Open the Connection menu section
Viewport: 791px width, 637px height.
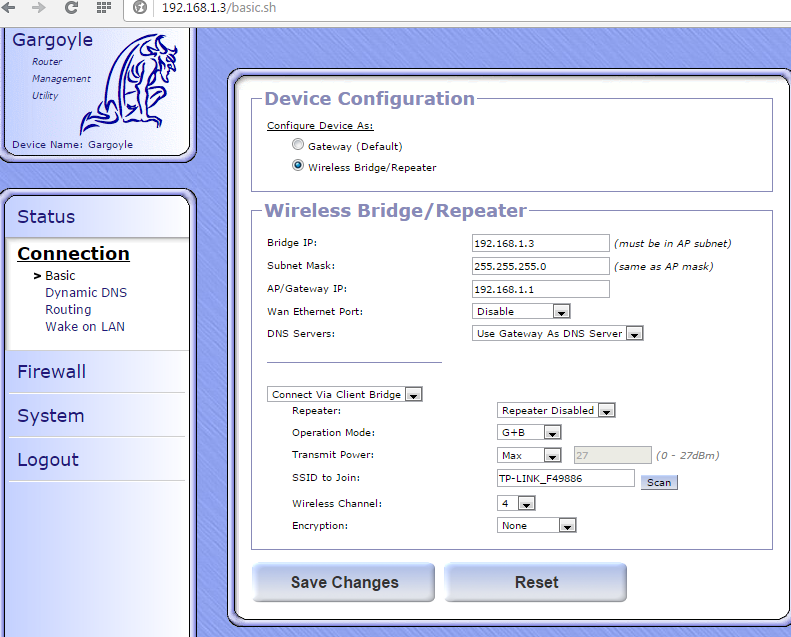(x=74, y=254)
